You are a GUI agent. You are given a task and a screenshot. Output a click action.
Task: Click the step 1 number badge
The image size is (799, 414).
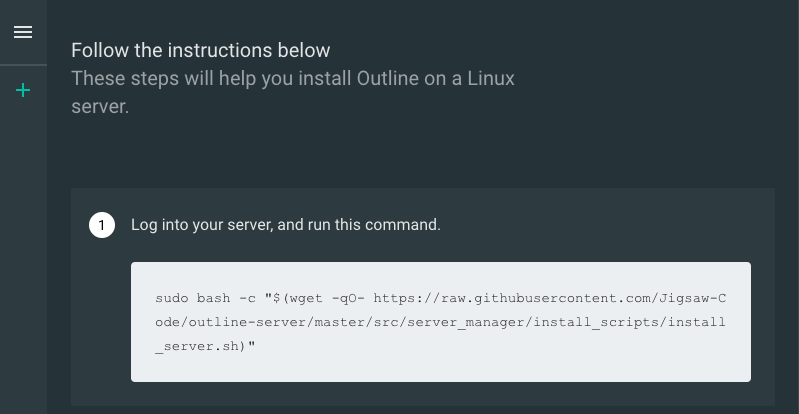102,225
